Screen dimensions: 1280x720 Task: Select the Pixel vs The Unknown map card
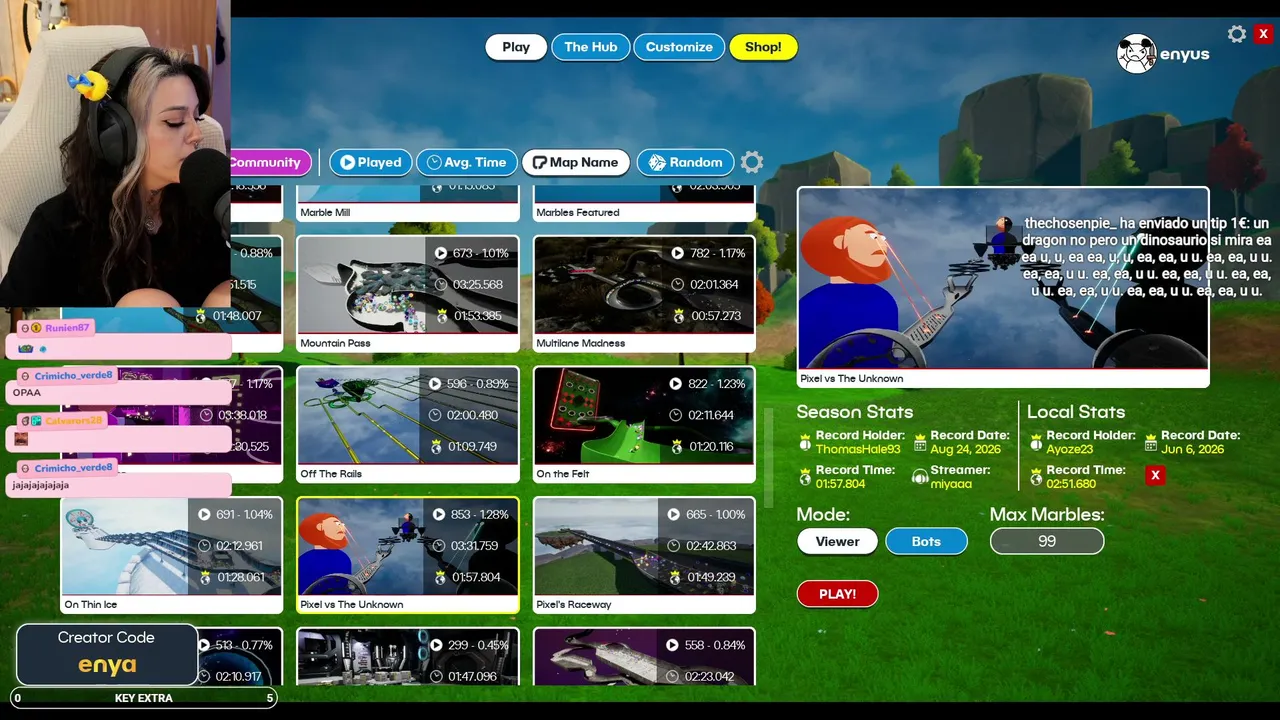pos(408,555)
